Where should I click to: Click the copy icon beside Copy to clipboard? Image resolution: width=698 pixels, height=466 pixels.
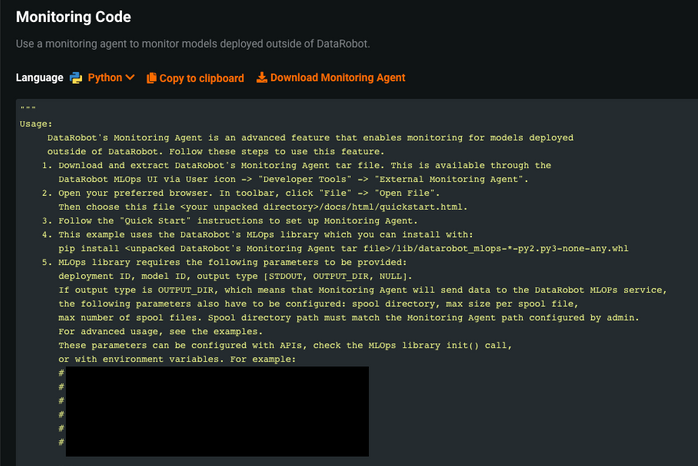(152, 78)
